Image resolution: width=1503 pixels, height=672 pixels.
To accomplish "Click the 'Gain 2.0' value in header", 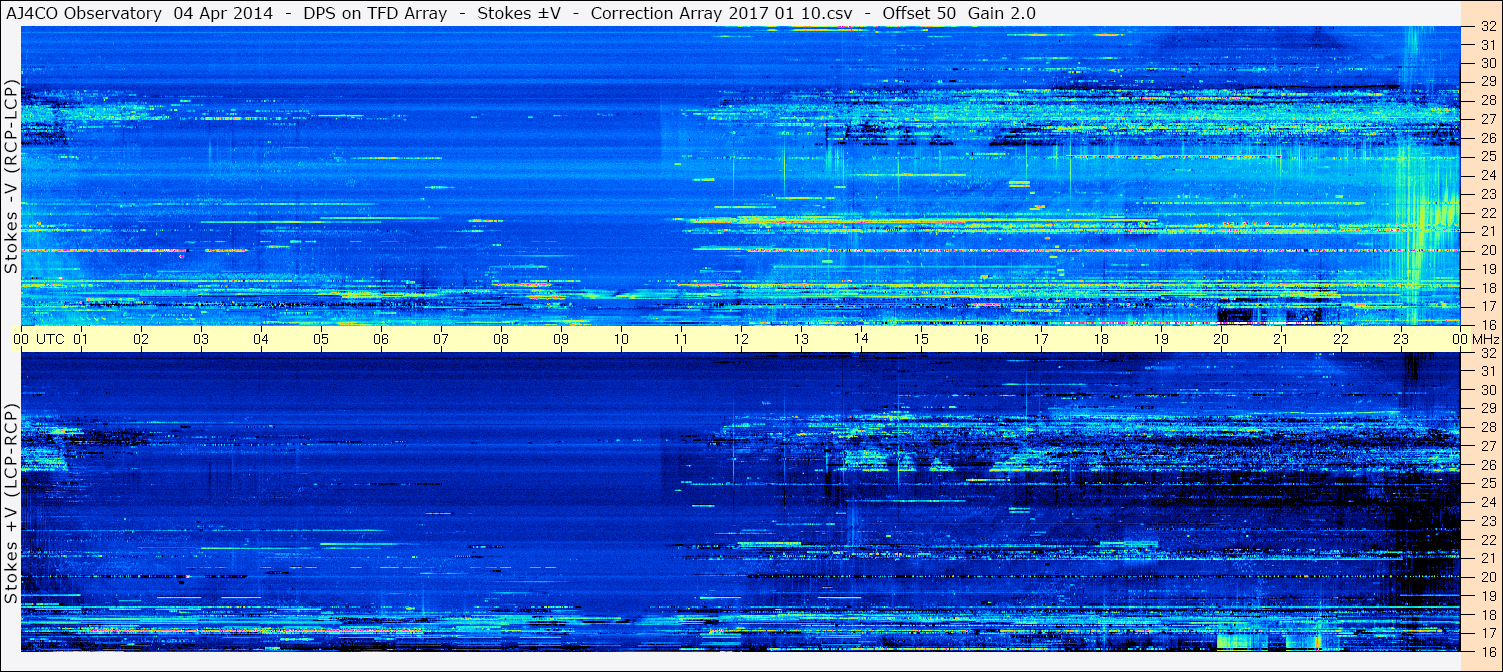I will (1002, 13).
